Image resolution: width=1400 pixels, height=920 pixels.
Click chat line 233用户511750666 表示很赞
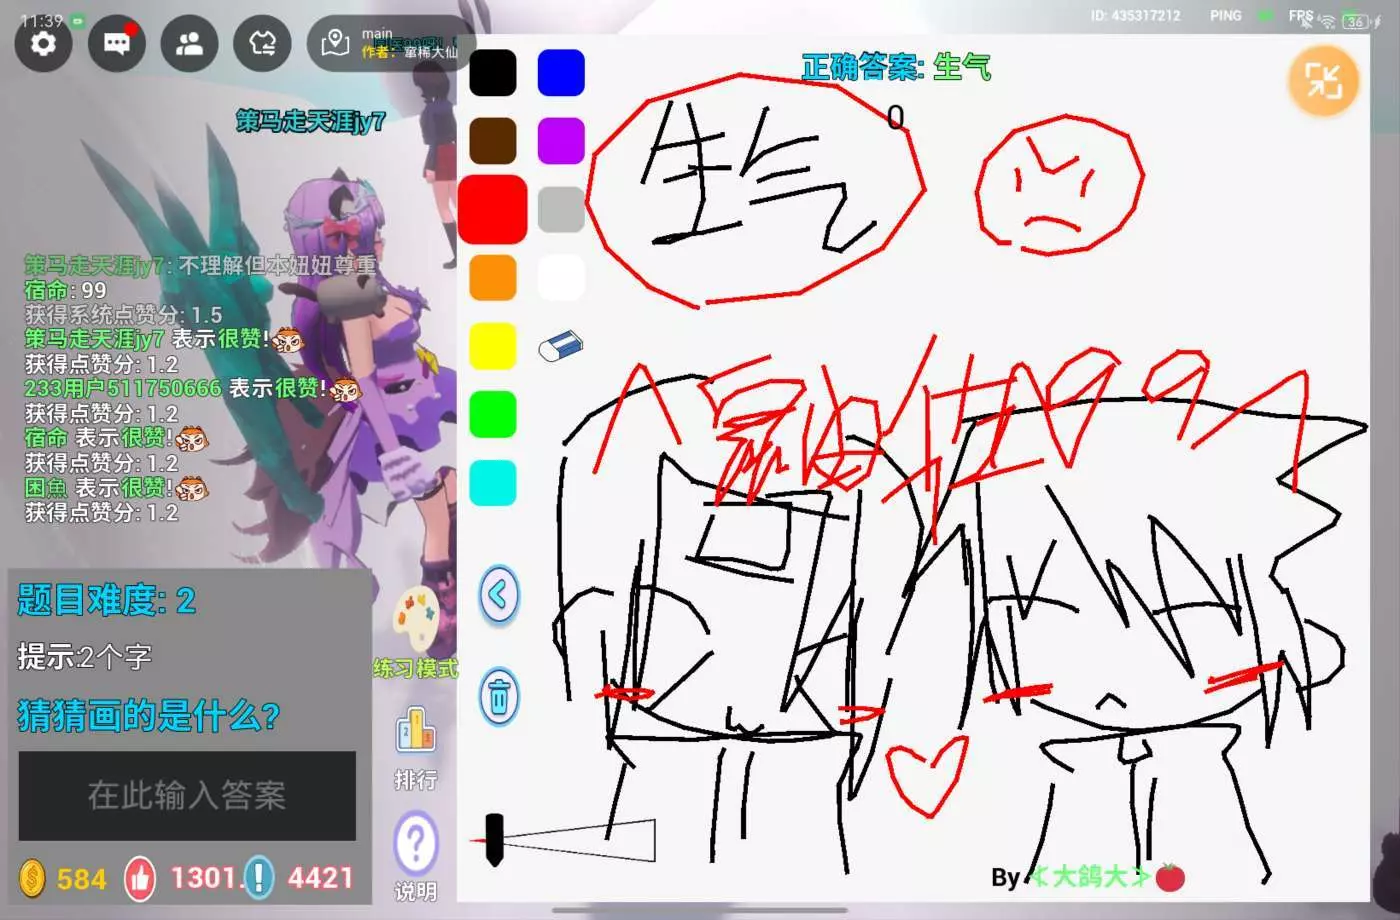192,388
